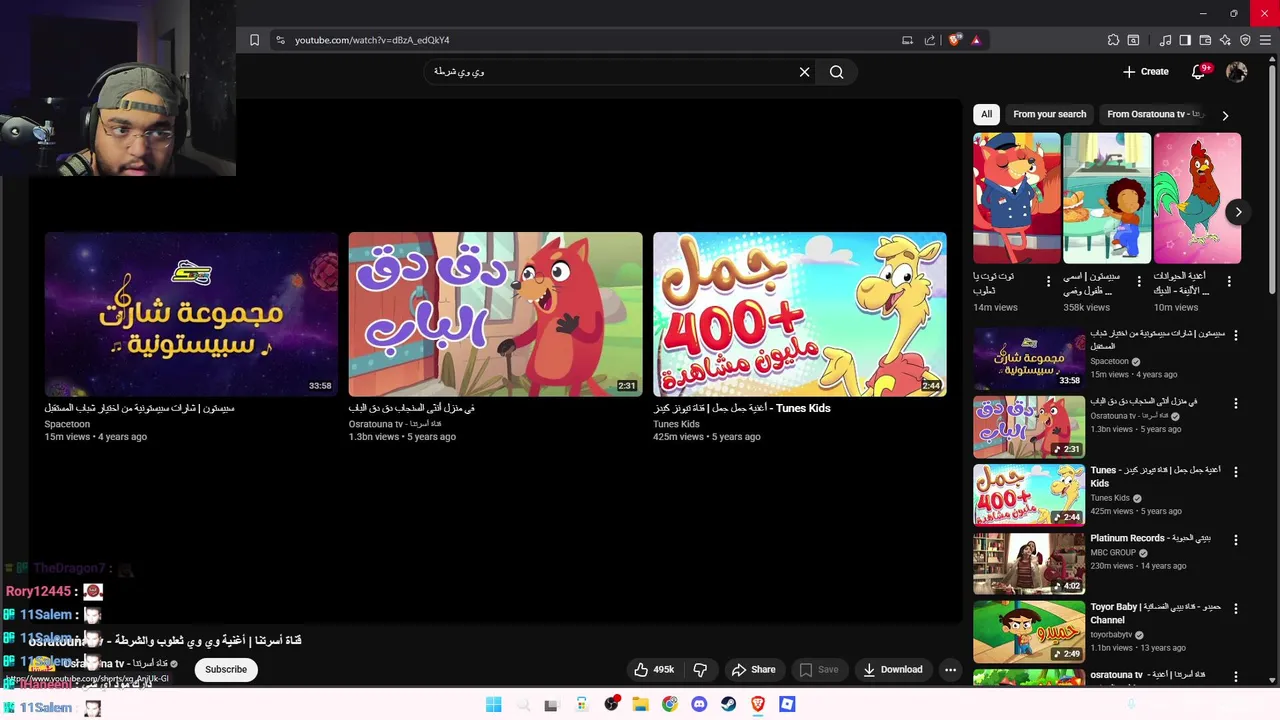This screenshot has height=720, width=1280.
Task: Open end-screen camel 400+ video card
Action: 800,314
